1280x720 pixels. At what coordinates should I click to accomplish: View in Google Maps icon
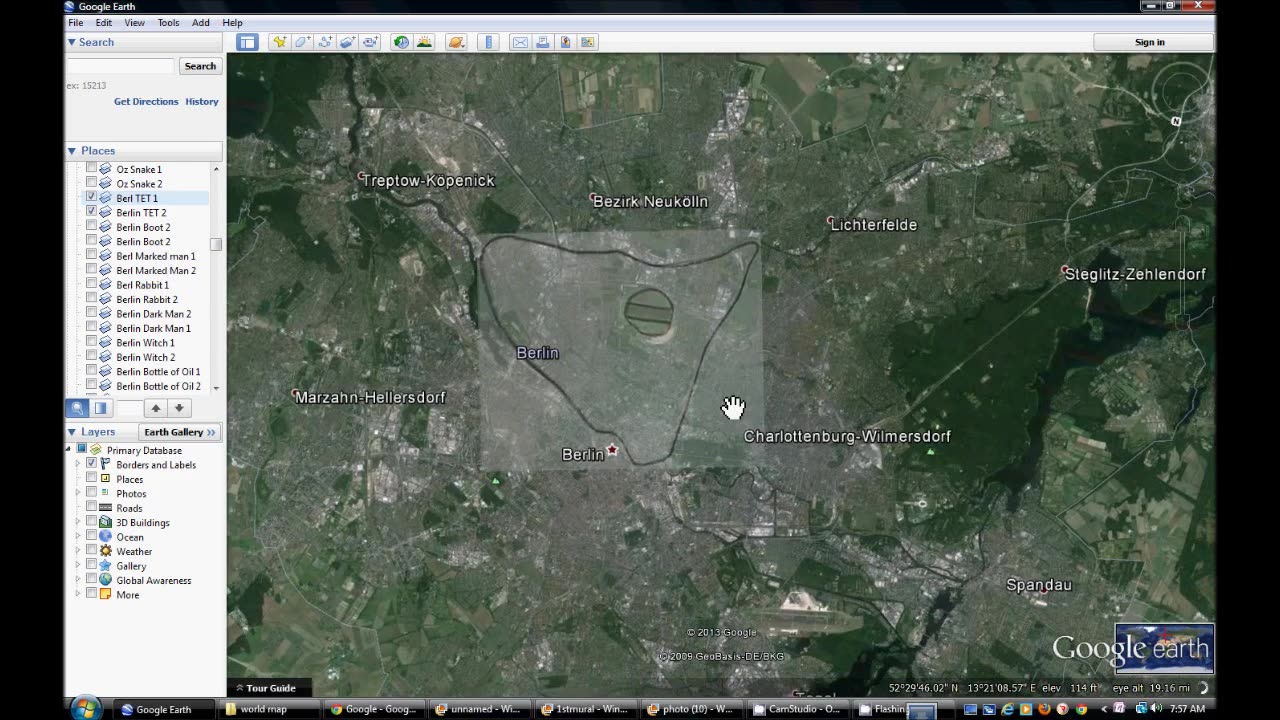point(588,42)
